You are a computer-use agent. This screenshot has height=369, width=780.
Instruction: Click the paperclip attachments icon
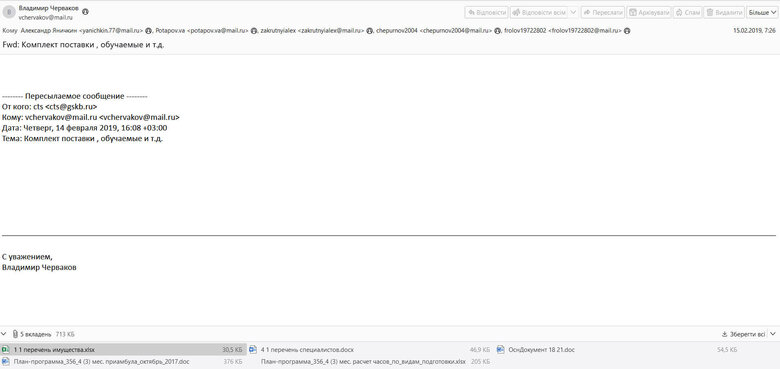15,334
